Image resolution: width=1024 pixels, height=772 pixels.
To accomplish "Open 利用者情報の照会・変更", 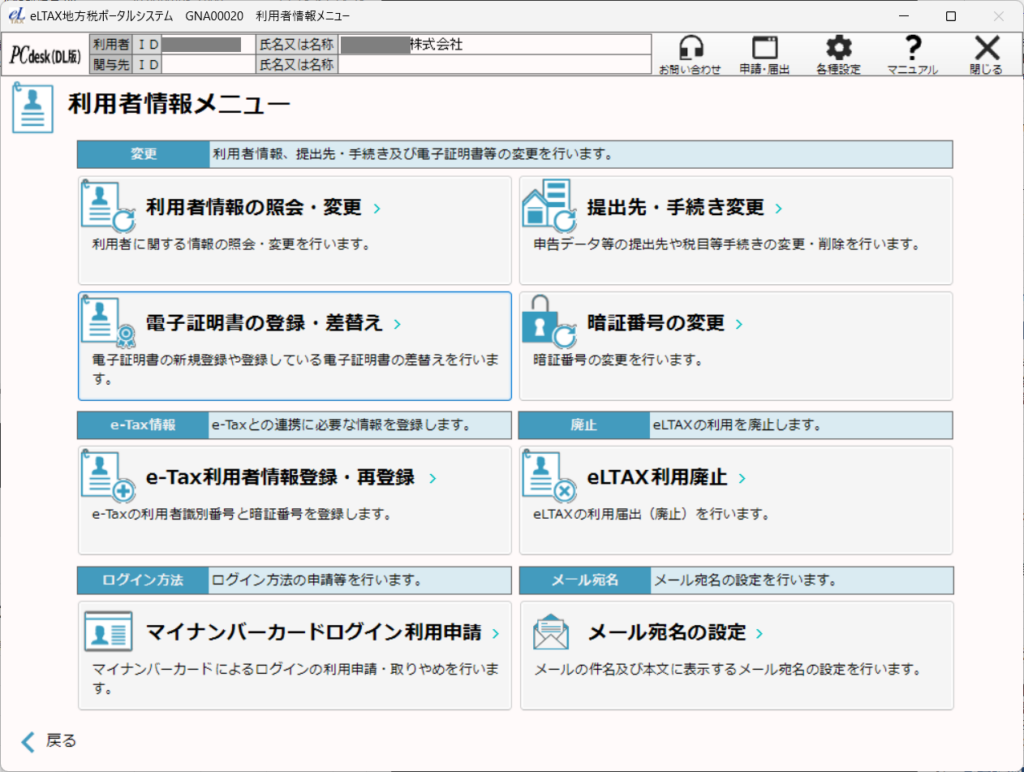I will (295, 230).
